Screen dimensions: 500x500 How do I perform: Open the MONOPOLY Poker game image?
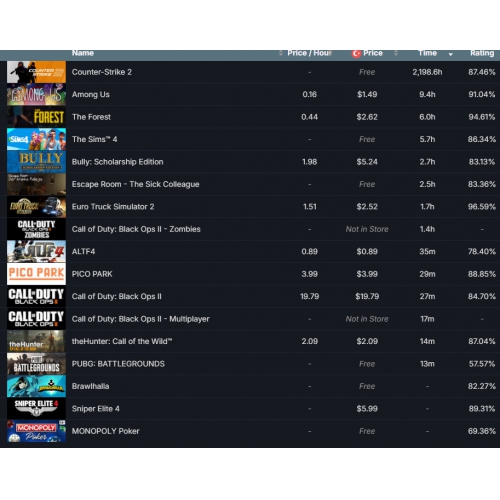(x=36, y=431)
